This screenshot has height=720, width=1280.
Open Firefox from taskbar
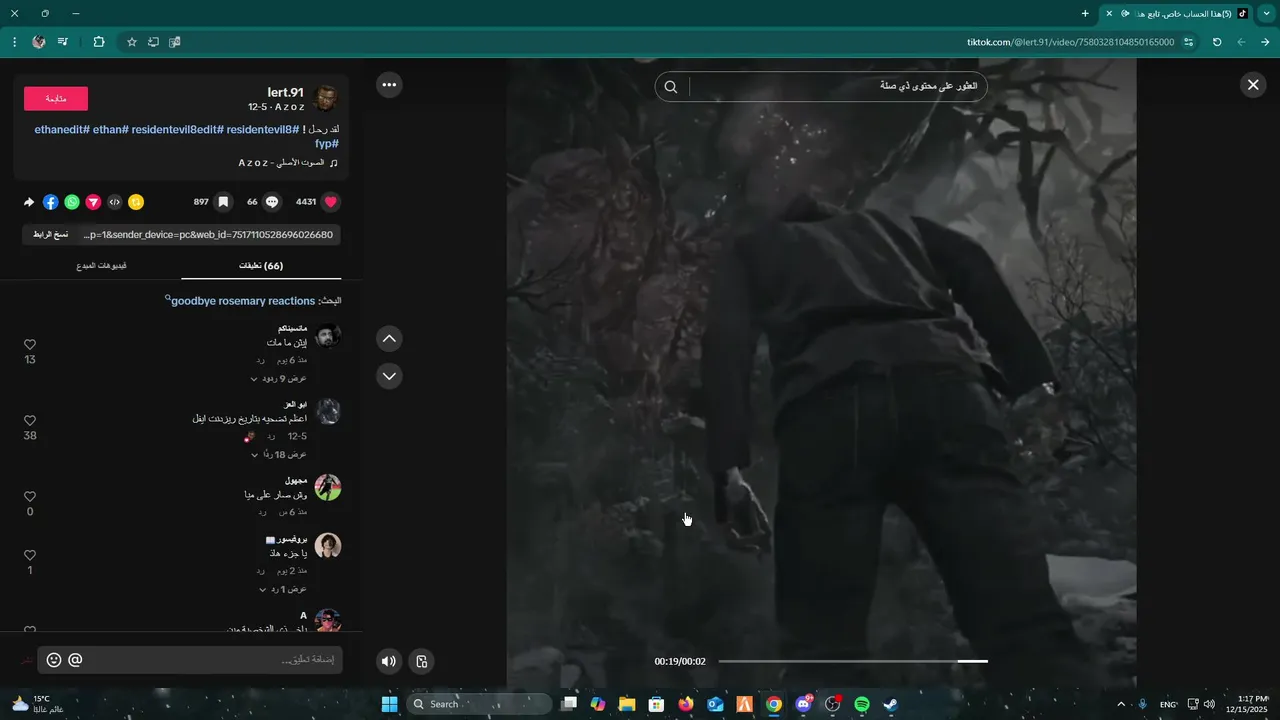pyautogui.click(x=685, y=704)
